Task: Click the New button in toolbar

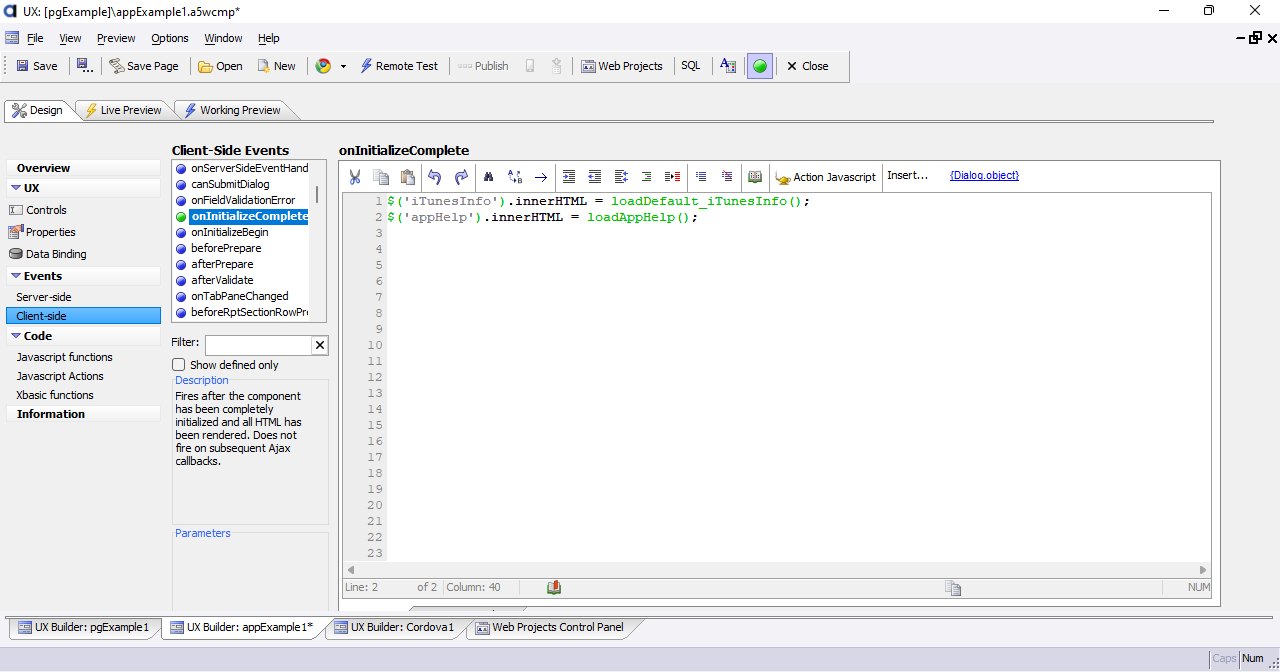Action: [x=276, y=66]
